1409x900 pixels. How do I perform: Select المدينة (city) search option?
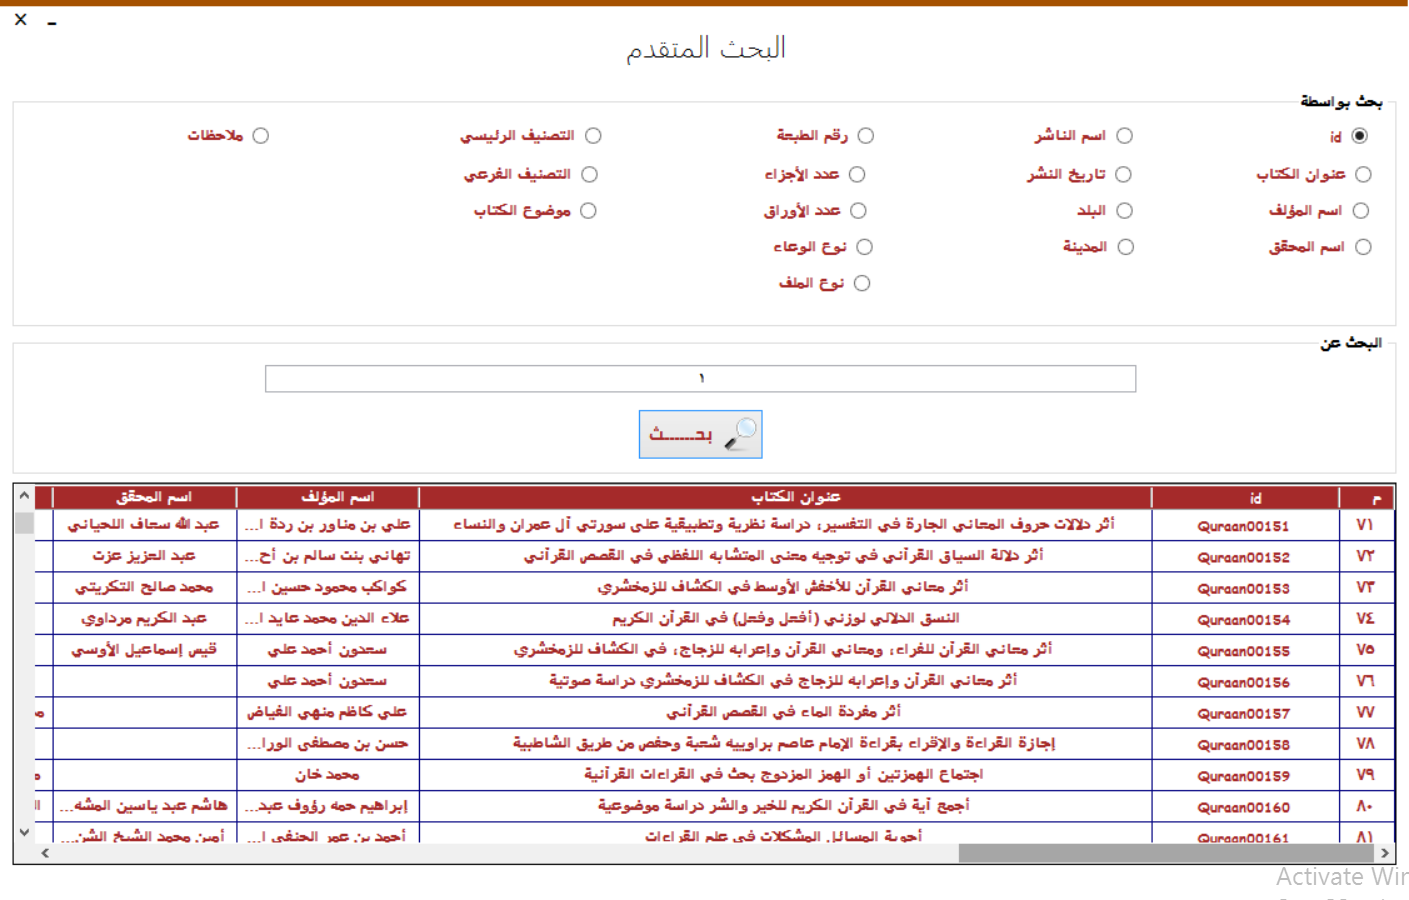click(x=1124, y=246)
